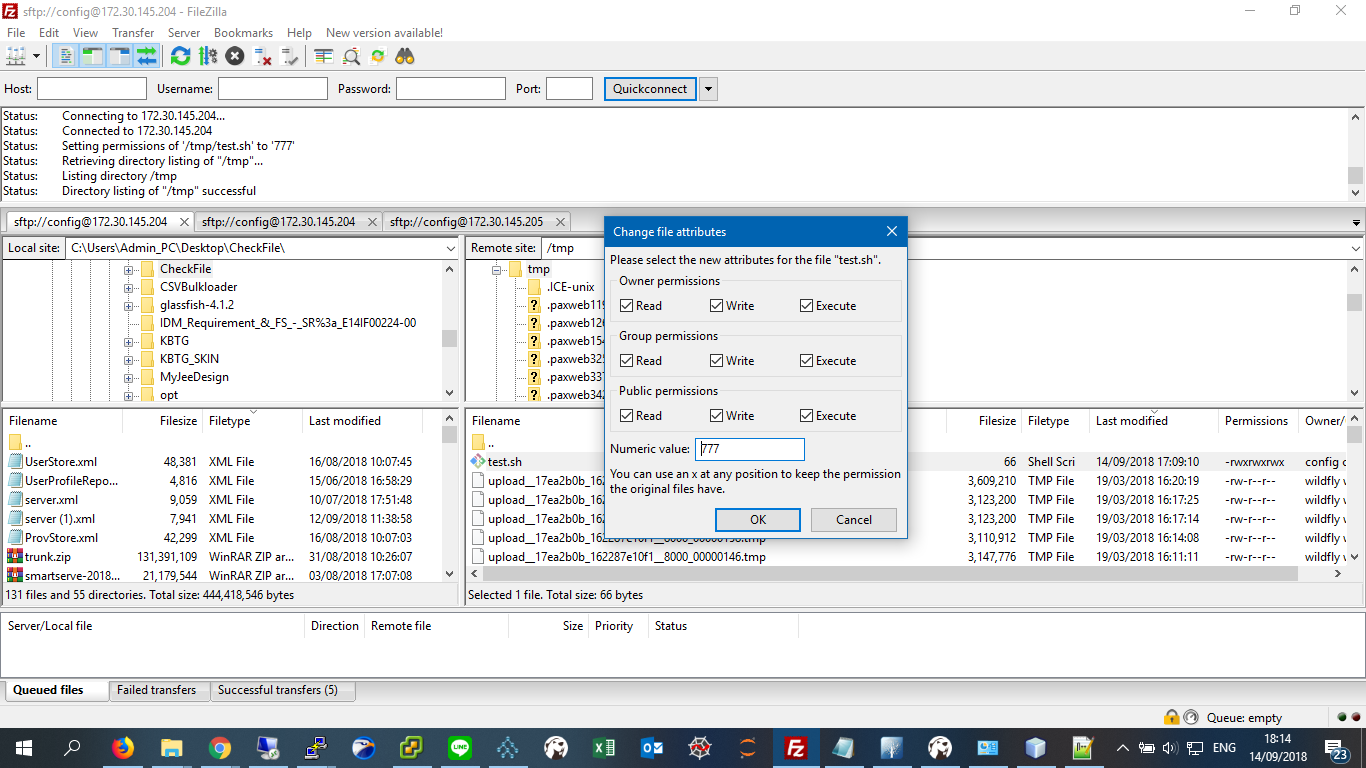This screenshot has width=1366, height=768.
Task: Toggle directory comparison icon
Action: [351, 57]
